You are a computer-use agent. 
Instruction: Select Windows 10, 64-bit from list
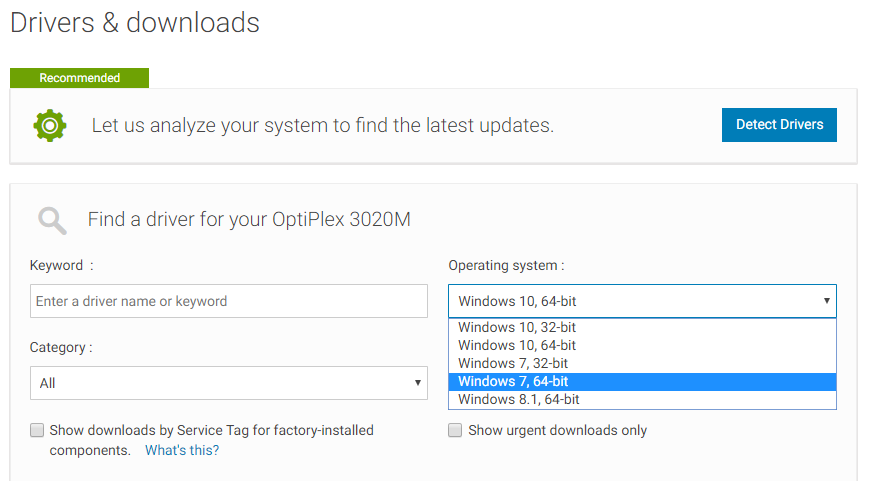(642, 345)
